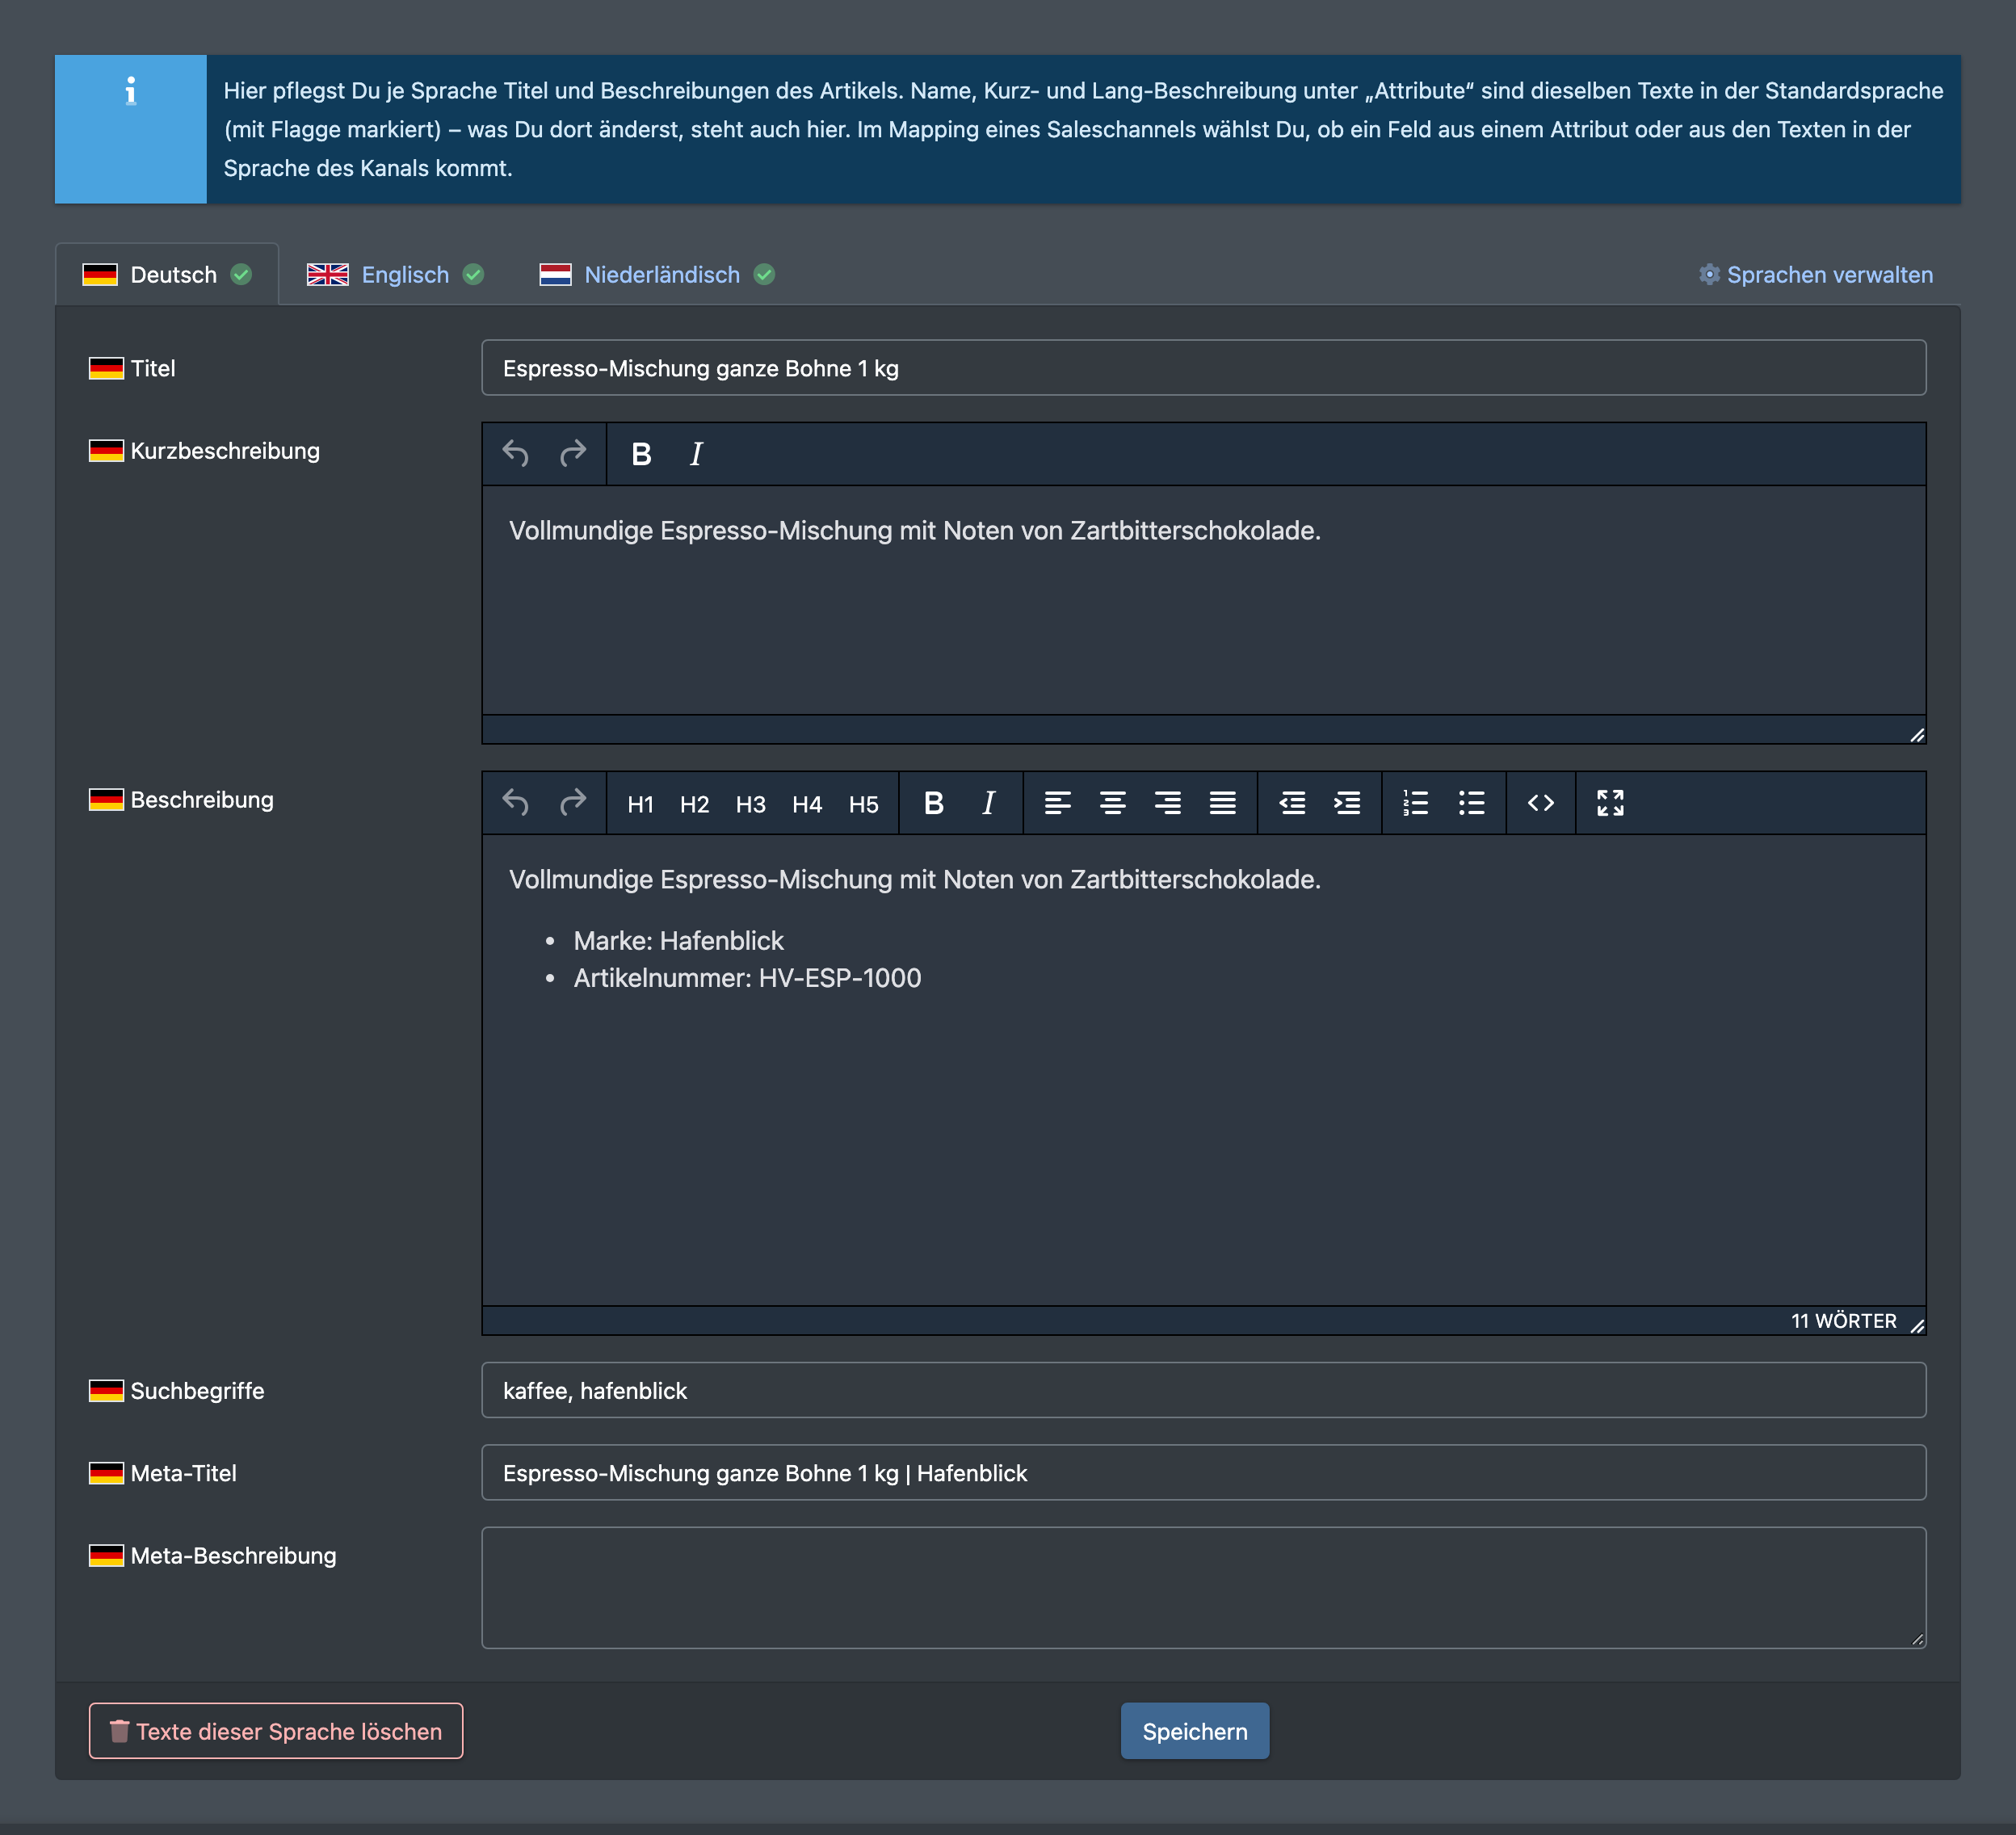Grab the Beschreibung editor resize handle

(x=1917, y=1326)
